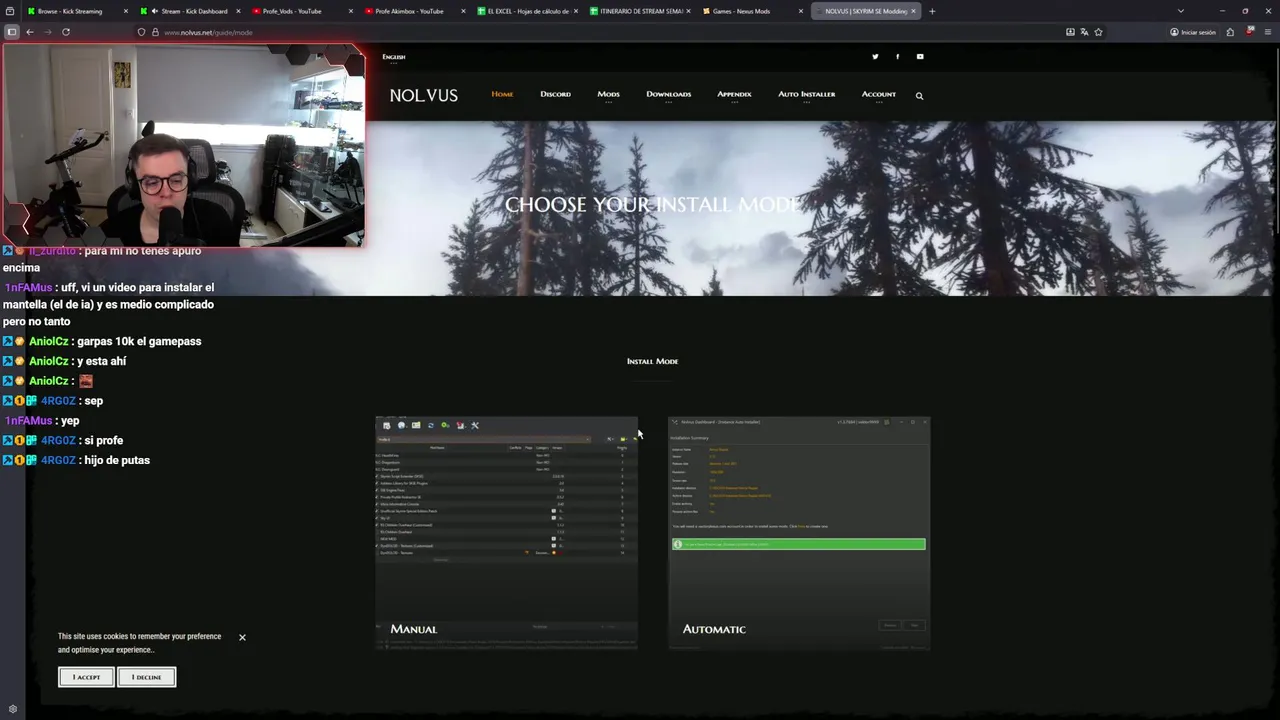Click 1nFAMus chat message 'yep'
Viewport: 1280px width, 720px height.
coord(70,421)
